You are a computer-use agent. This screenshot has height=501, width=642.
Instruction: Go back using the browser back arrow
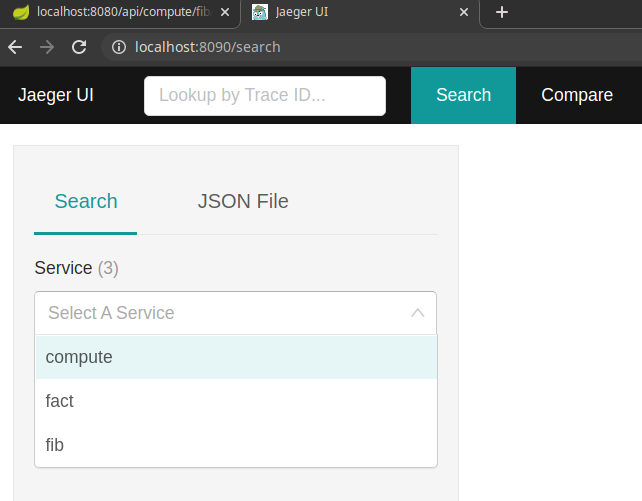[15, 47]
